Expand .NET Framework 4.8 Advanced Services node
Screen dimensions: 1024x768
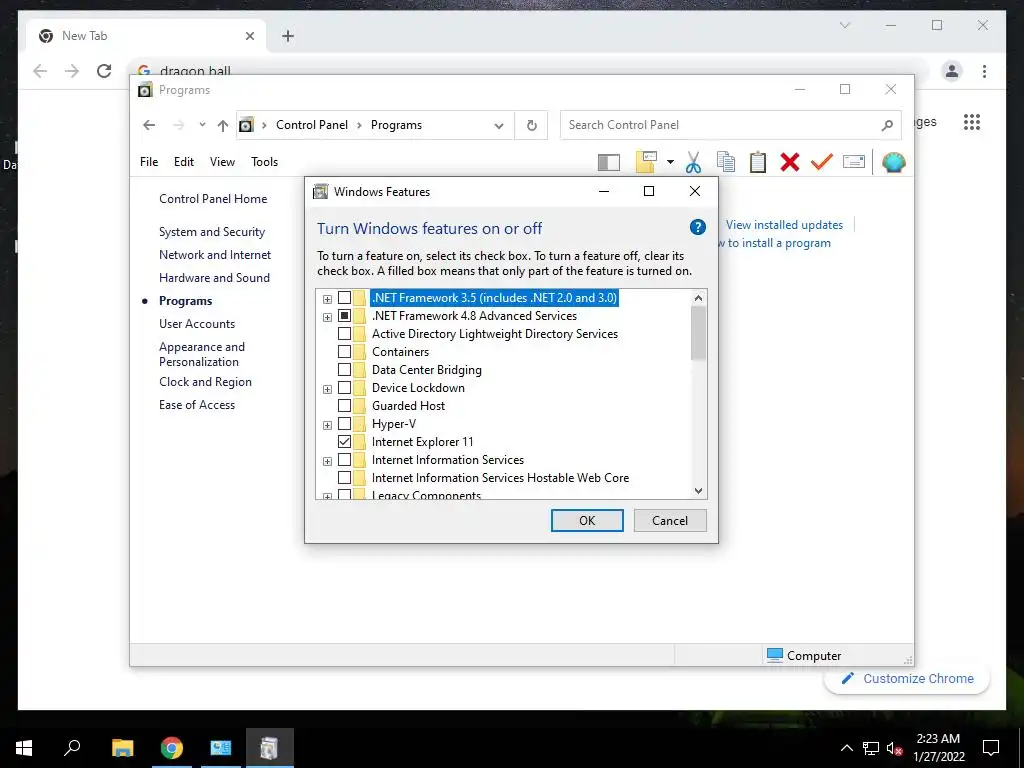327,317
